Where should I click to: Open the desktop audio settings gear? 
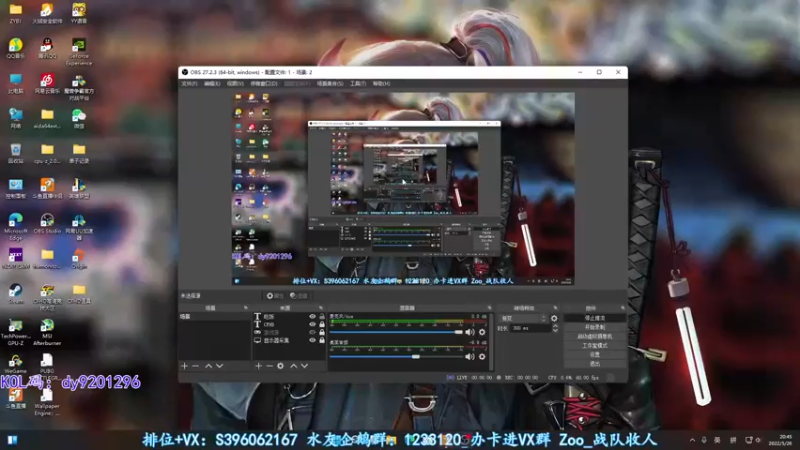pos(482,357)
